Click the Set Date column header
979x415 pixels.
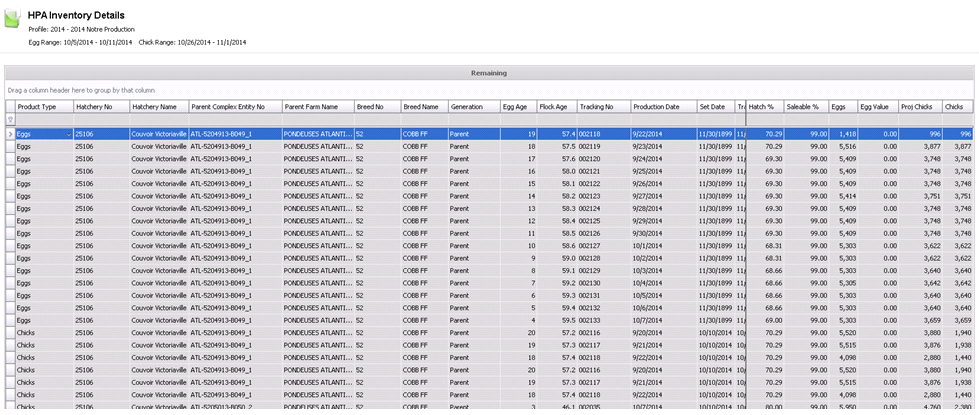tap(717, 107)
